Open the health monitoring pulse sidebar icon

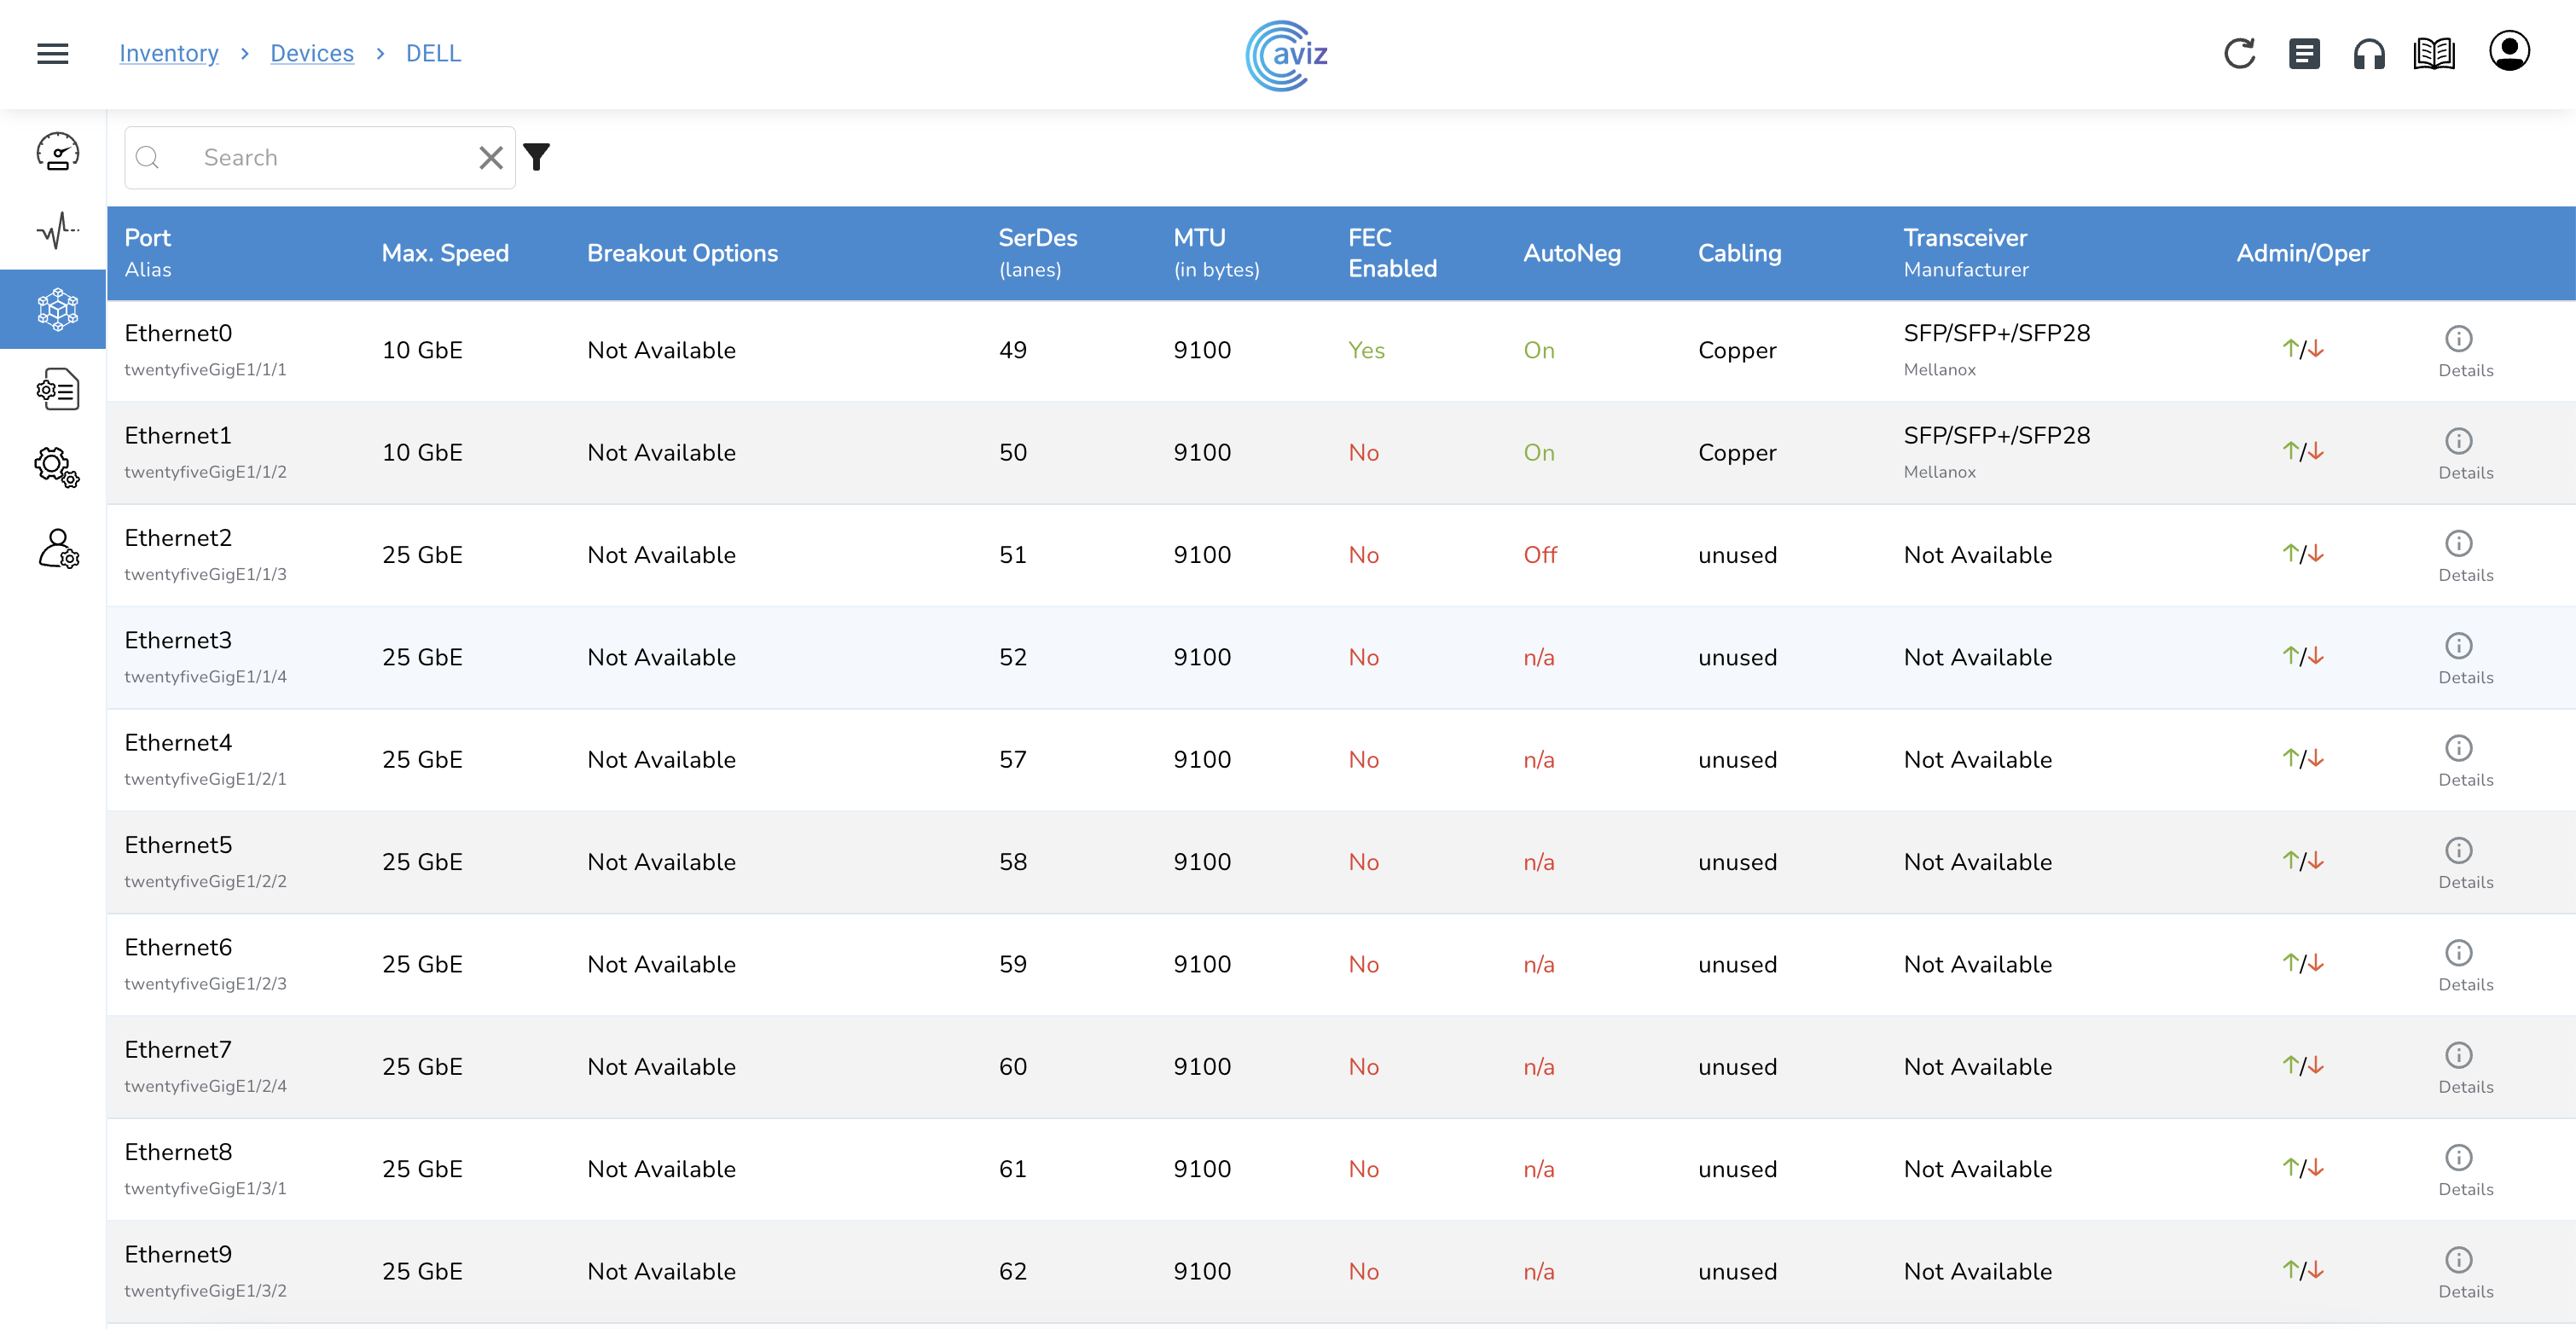click(57, 230)
